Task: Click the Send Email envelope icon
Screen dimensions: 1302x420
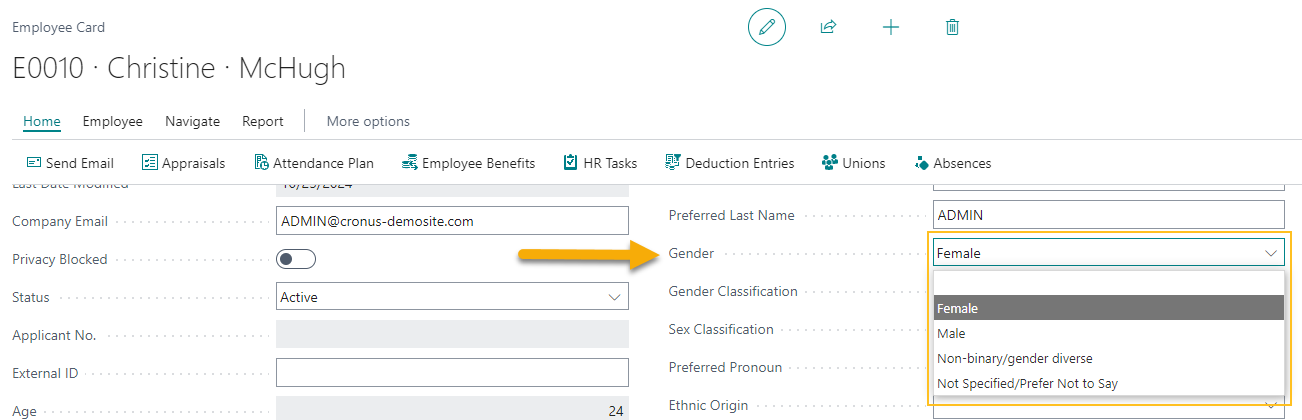Action: point(34,163)
